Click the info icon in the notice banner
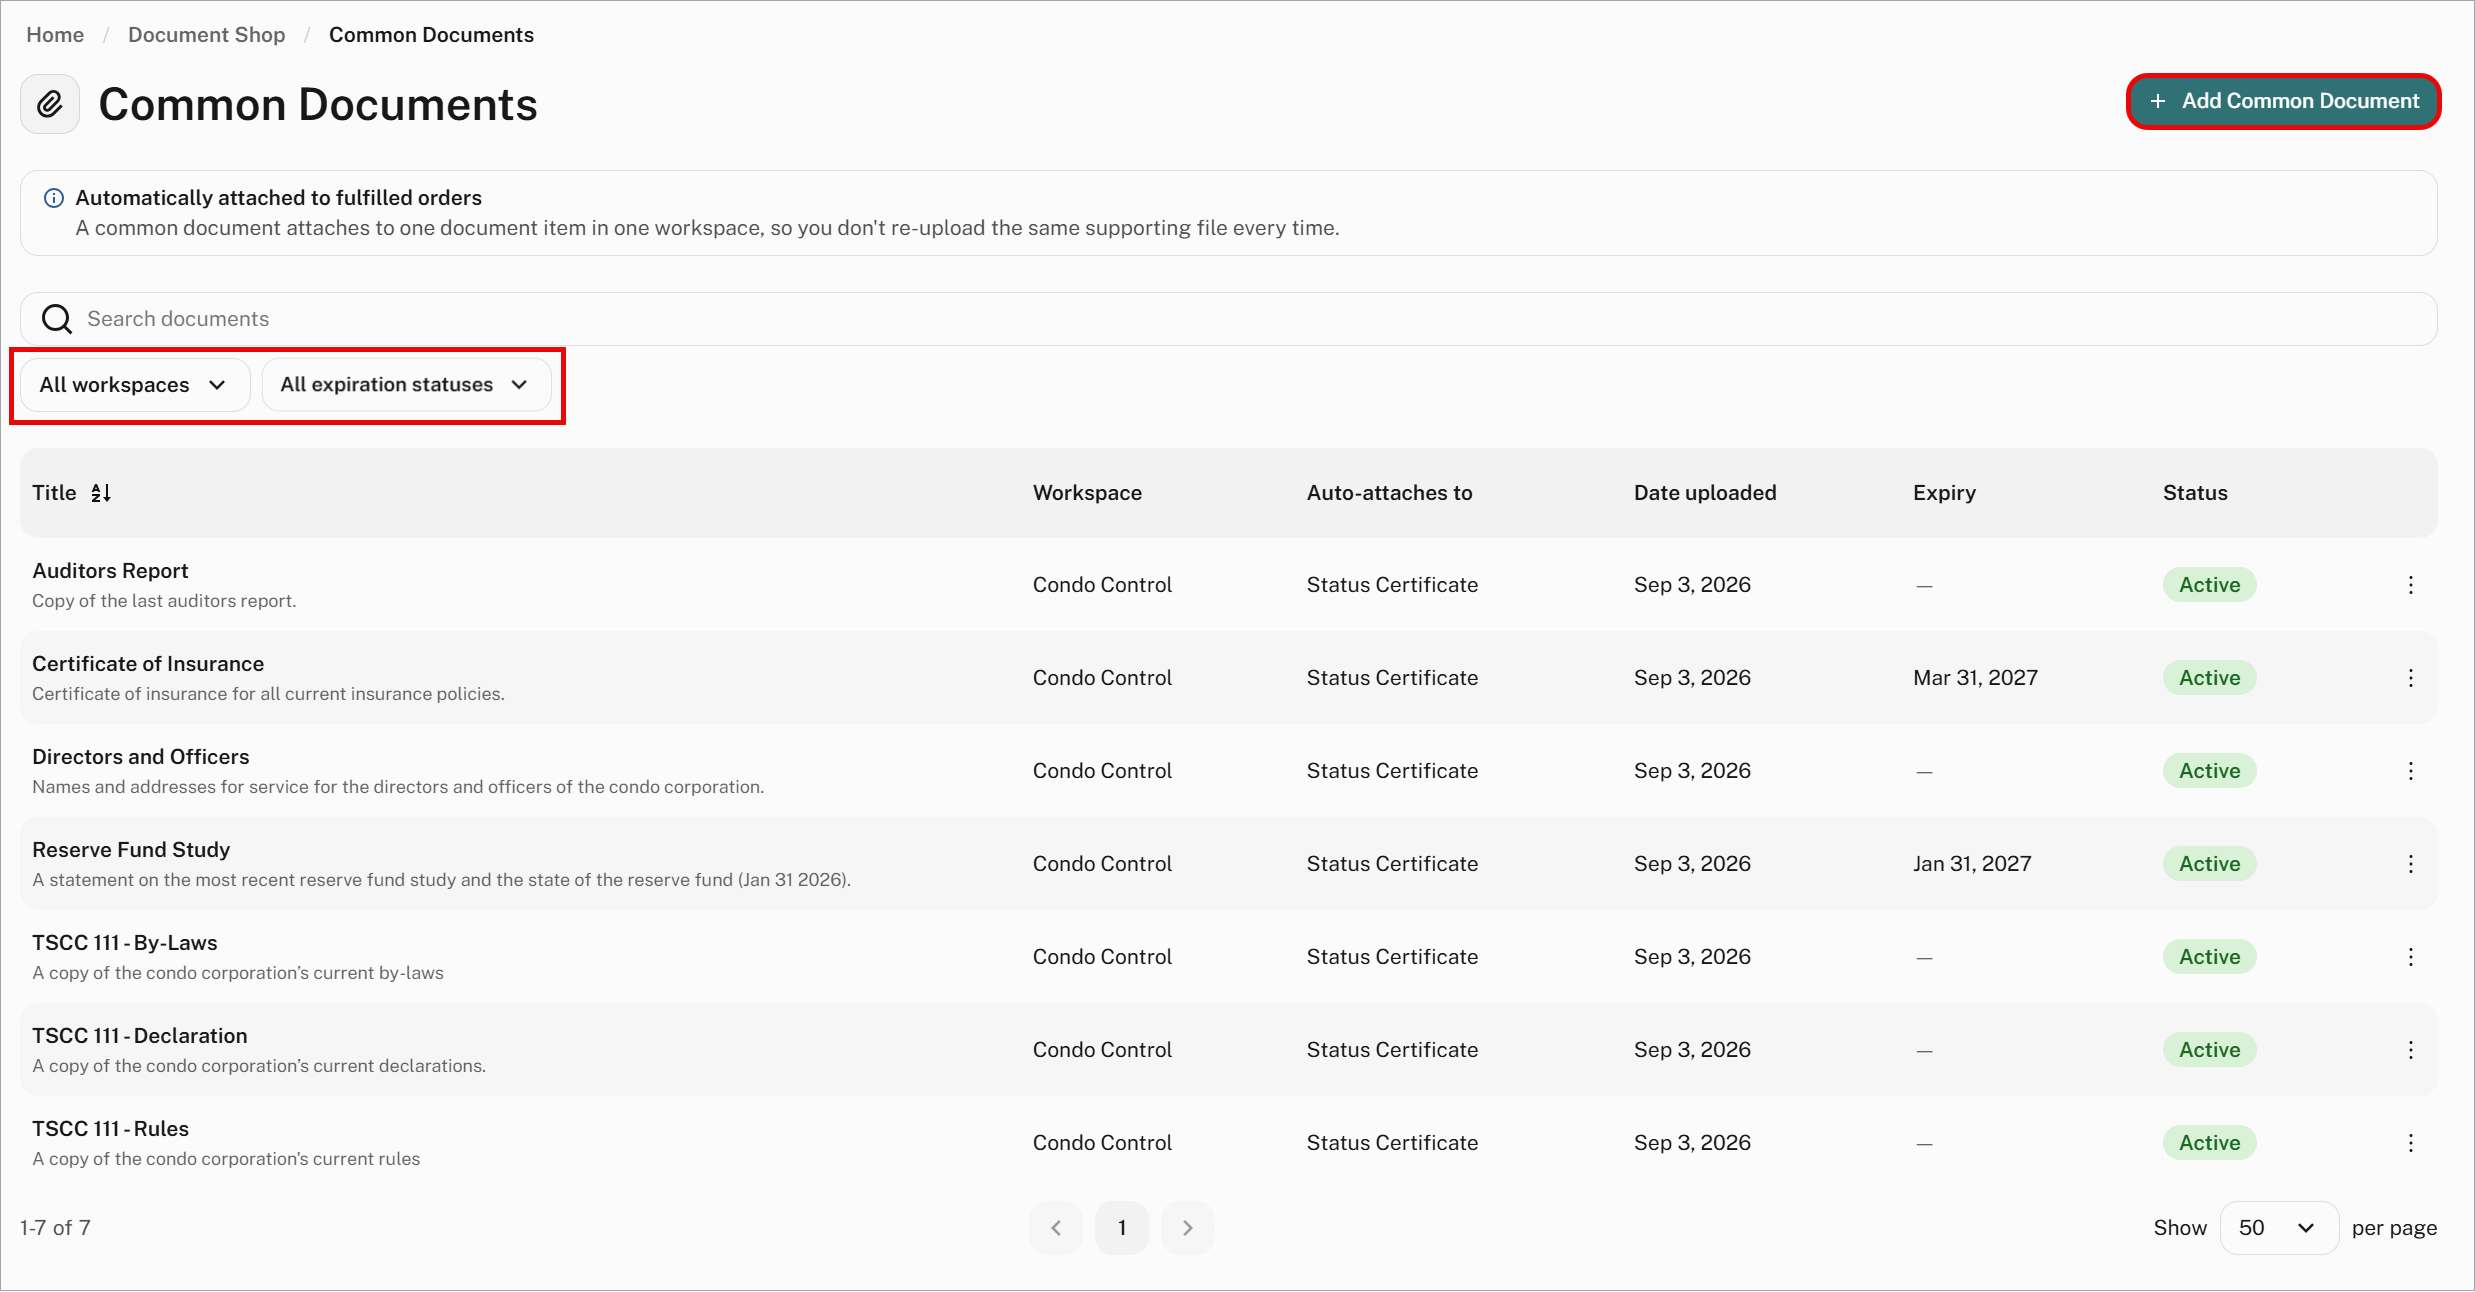The height and width of the screenshot is (1292, 2475). tap(54, 198)
